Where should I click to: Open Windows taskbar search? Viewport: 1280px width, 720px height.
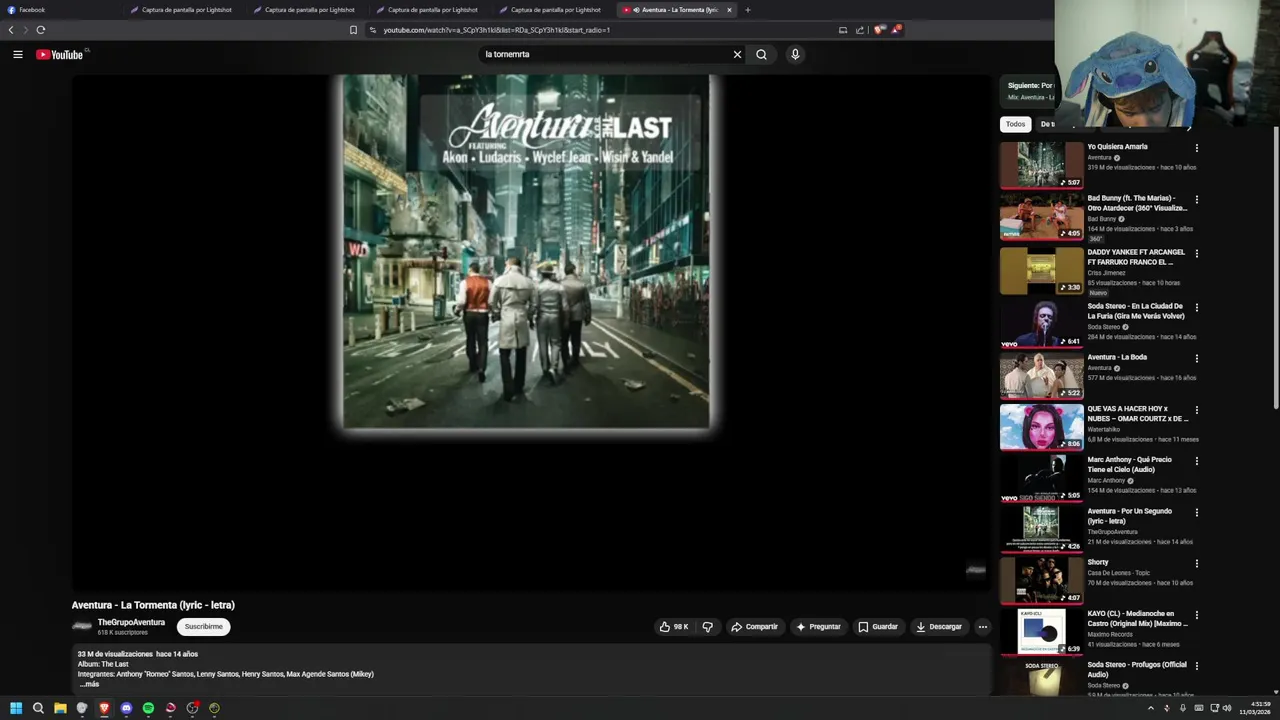click(38, 708)
